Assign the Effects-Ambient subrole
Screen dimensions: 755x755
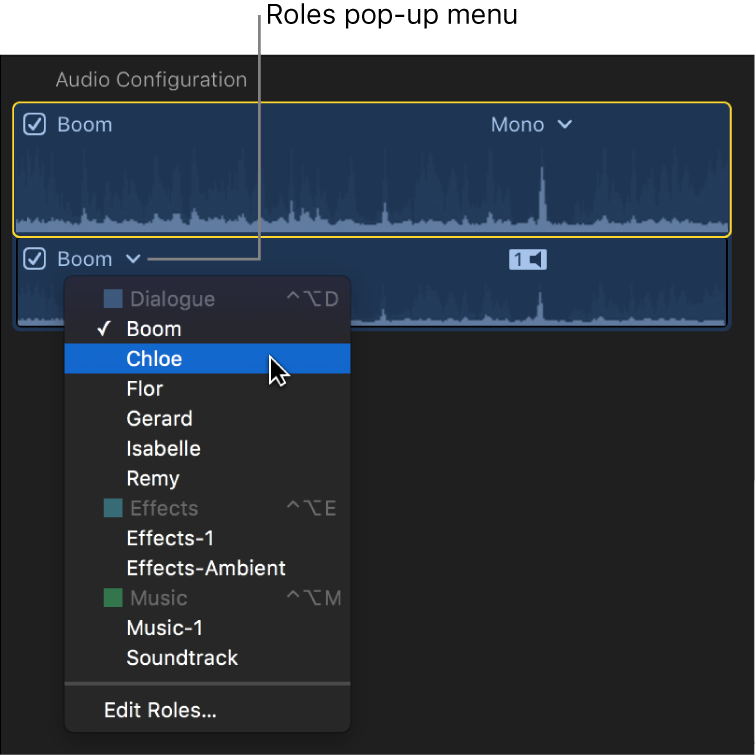(206, 568)
